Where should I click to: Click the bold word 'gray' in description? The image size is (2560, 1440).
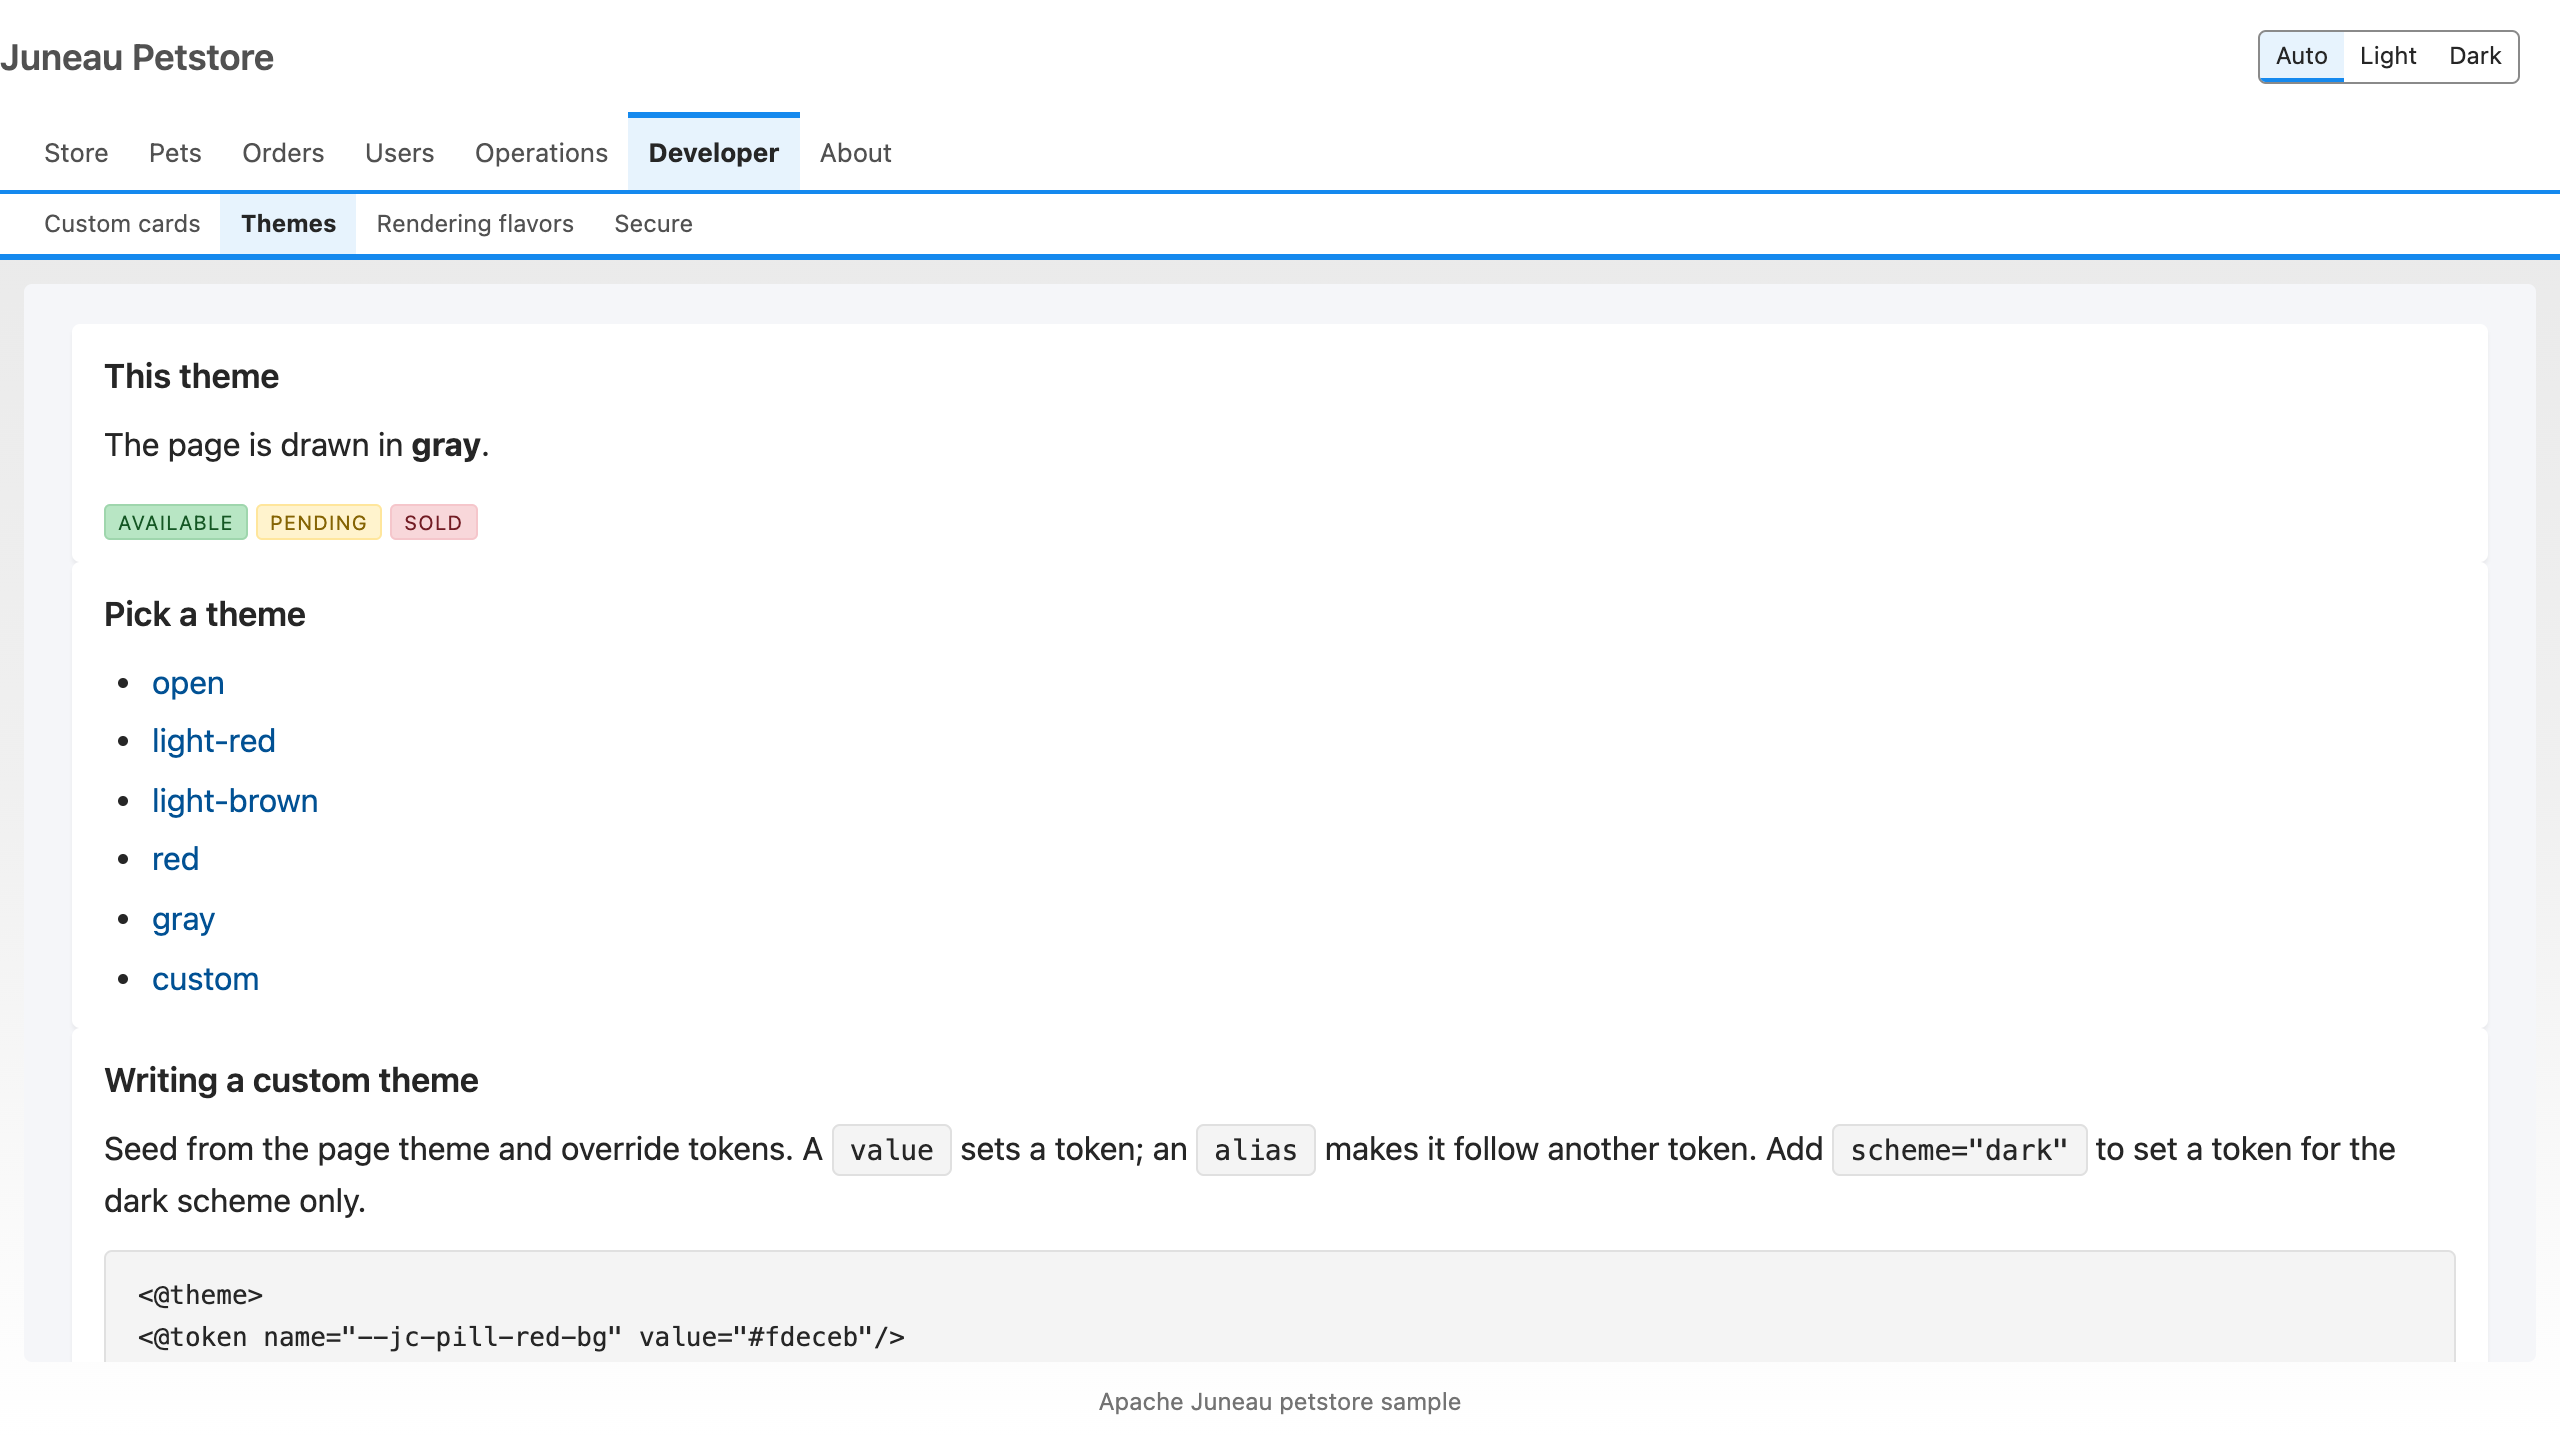(x=446, y=446)
